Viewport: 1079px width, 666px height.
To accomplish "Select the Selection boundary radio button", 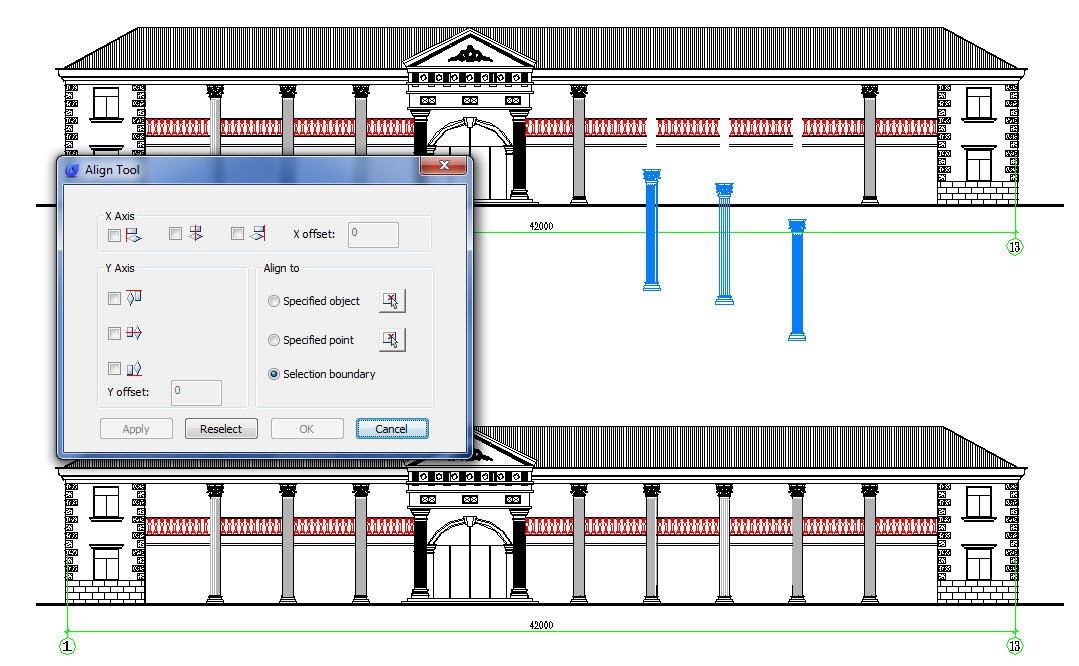I will (x=273, y=374).
